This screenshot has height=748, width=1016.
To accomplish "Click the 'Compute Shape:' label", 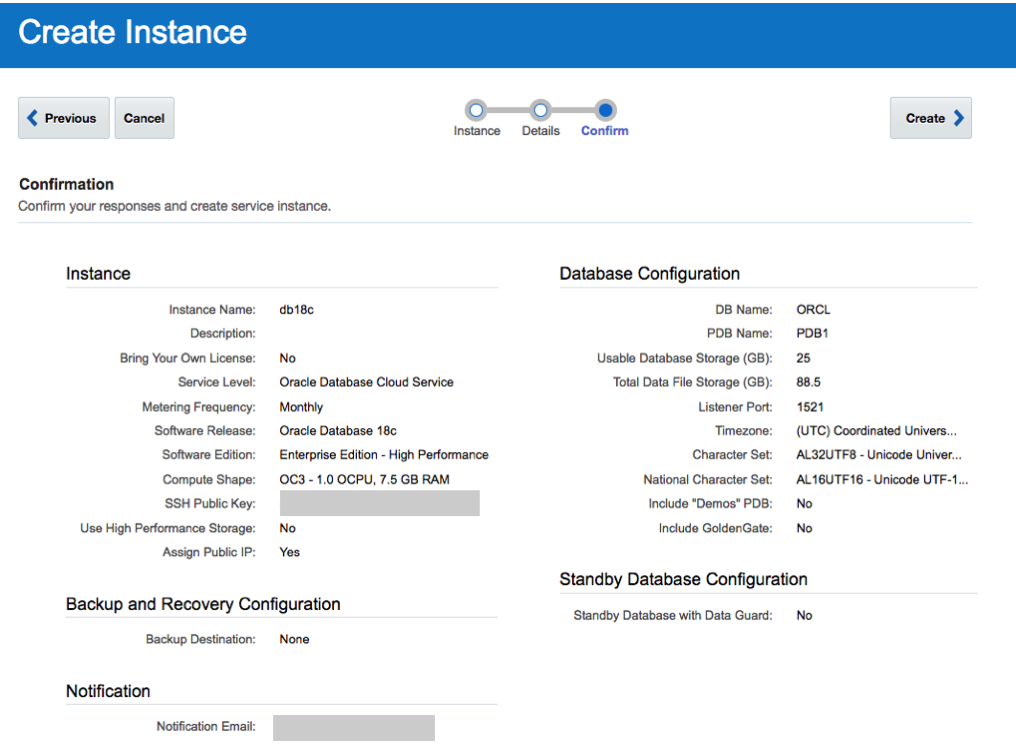I will pyautogui.click(x=209, y=480).
